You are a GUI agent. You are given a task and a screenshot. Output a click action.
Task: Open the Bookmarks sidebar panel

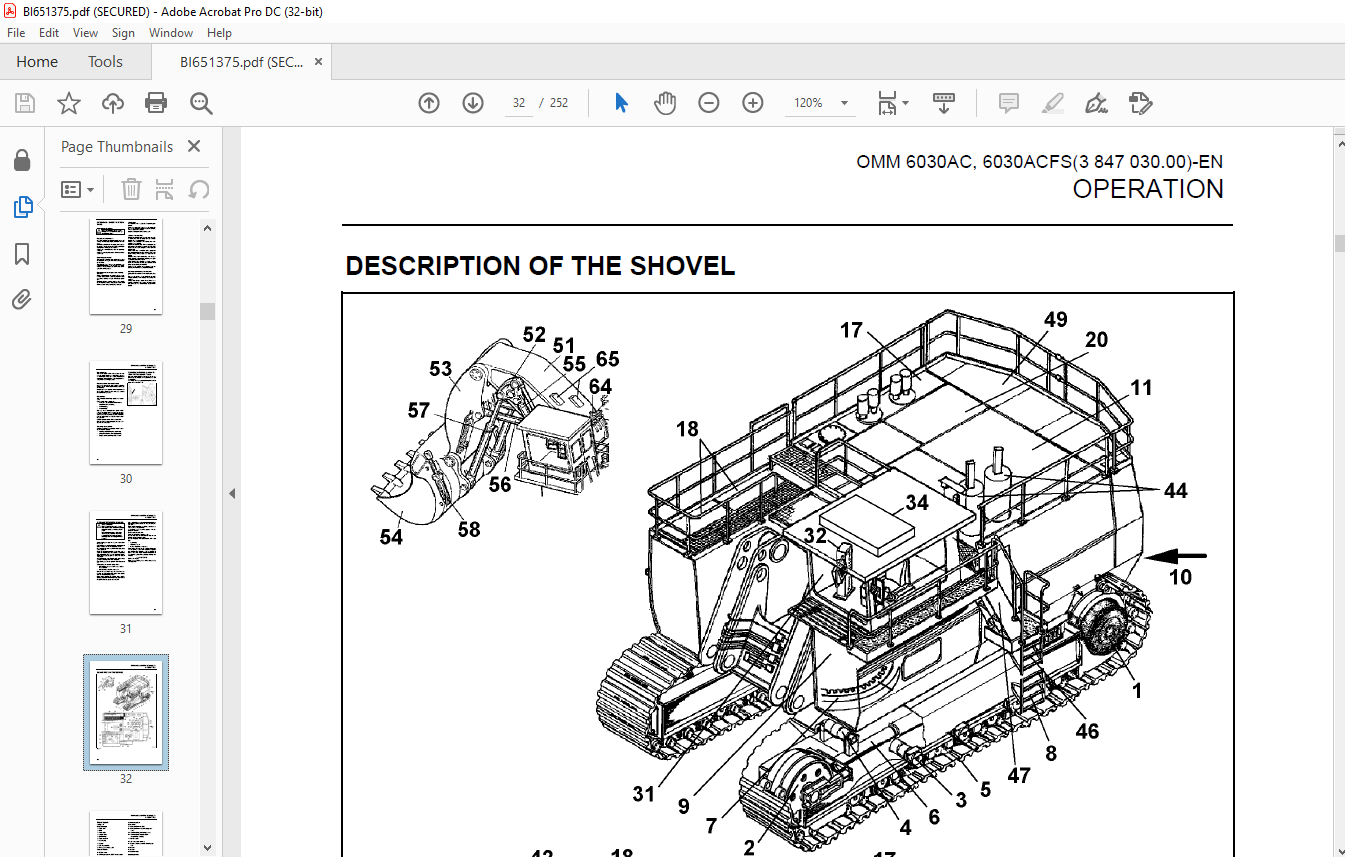[22, 253]
